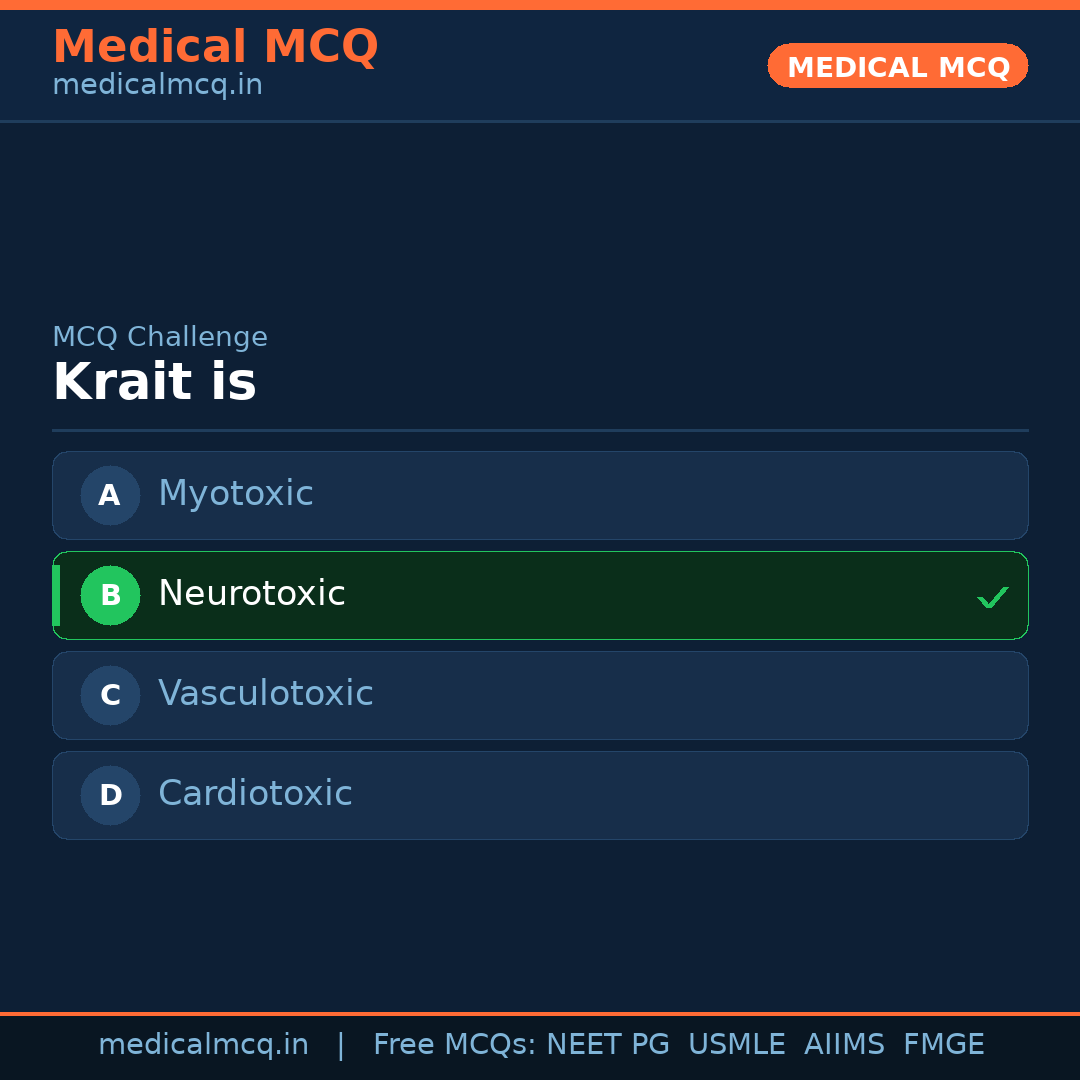Screen dimensions: 1080x1080
Task: Click the green checkmark on Neurotoxic
Action: (x=993, y=597)
